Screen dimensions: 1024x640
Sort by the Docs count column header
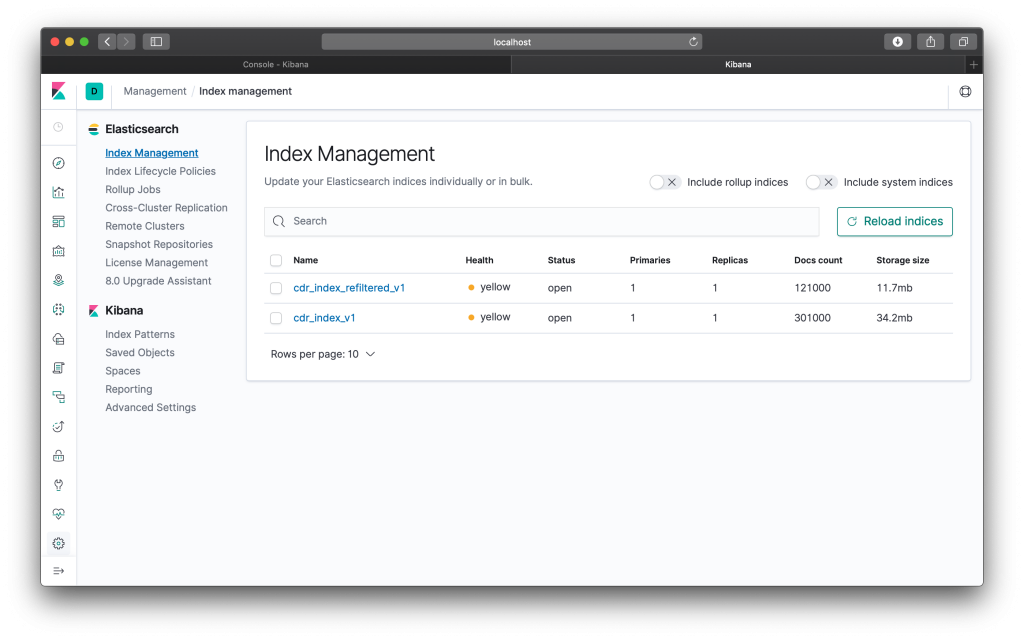coord(818,261)
